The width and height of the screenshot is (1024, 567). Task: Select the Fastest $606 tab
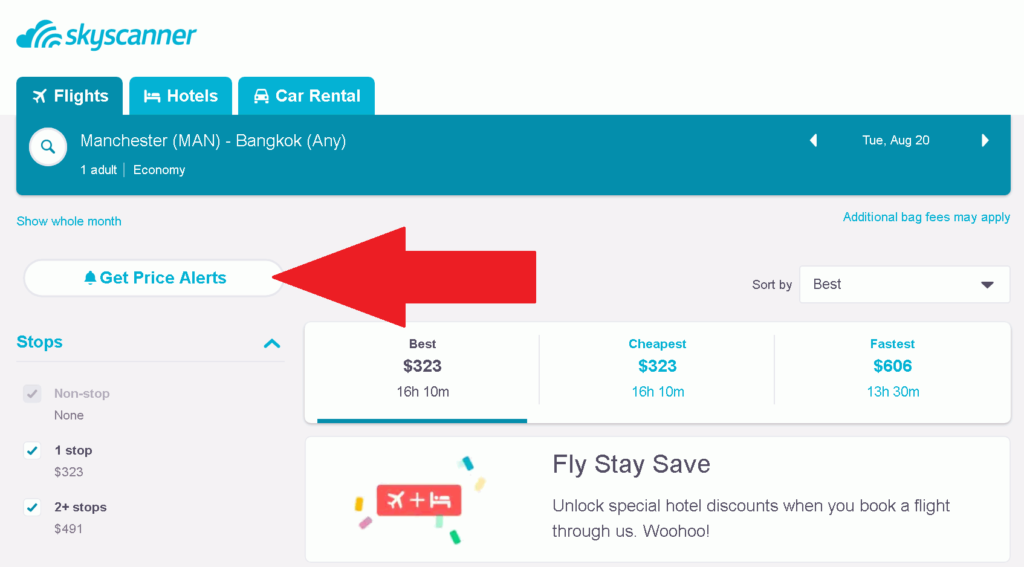(892, 367)
